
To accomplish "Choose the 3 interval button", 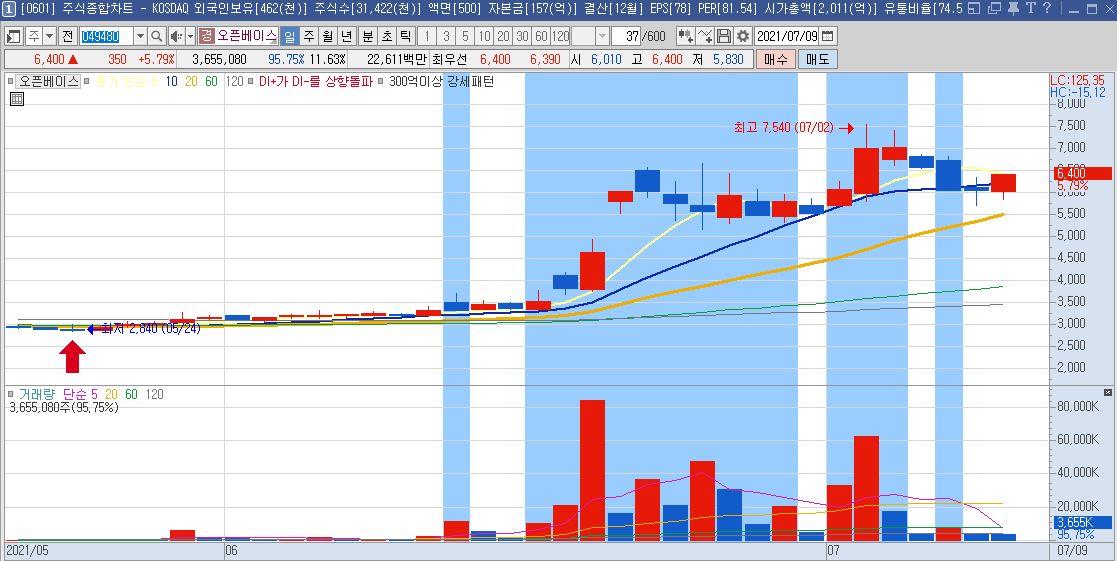I will click(x=446, y=36).
